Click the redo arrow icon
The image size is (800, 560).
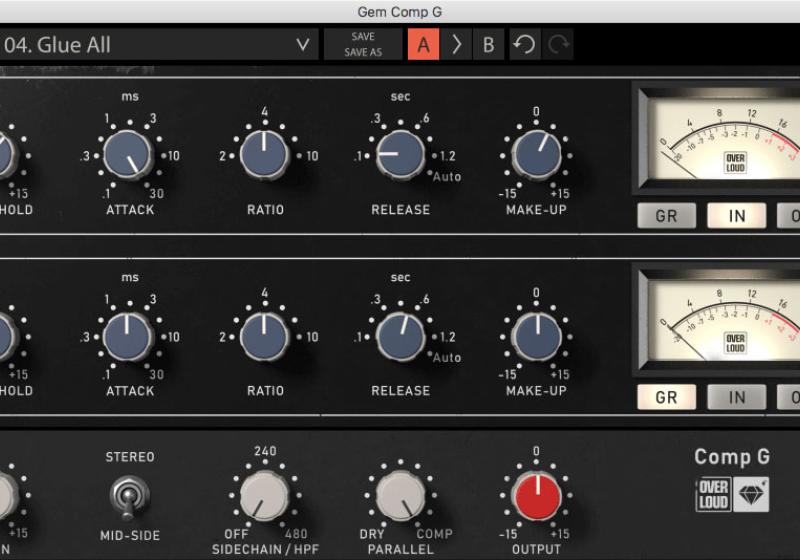pyautogui.click(x=559, y=45)
